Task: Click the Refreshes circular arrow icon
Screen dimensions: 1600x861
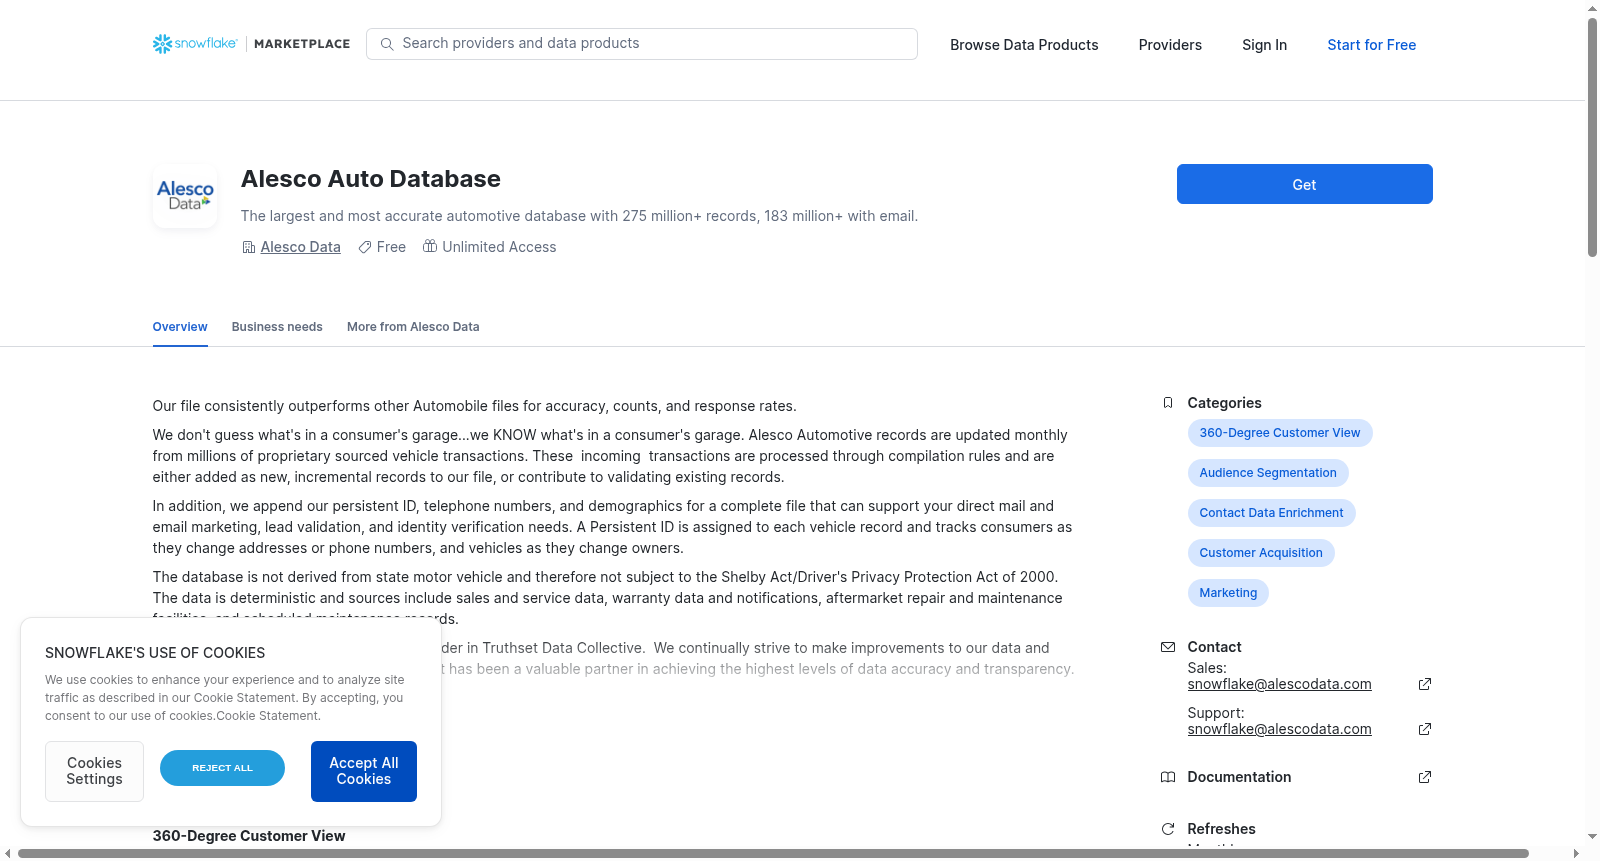Action: click(1168, 829)
